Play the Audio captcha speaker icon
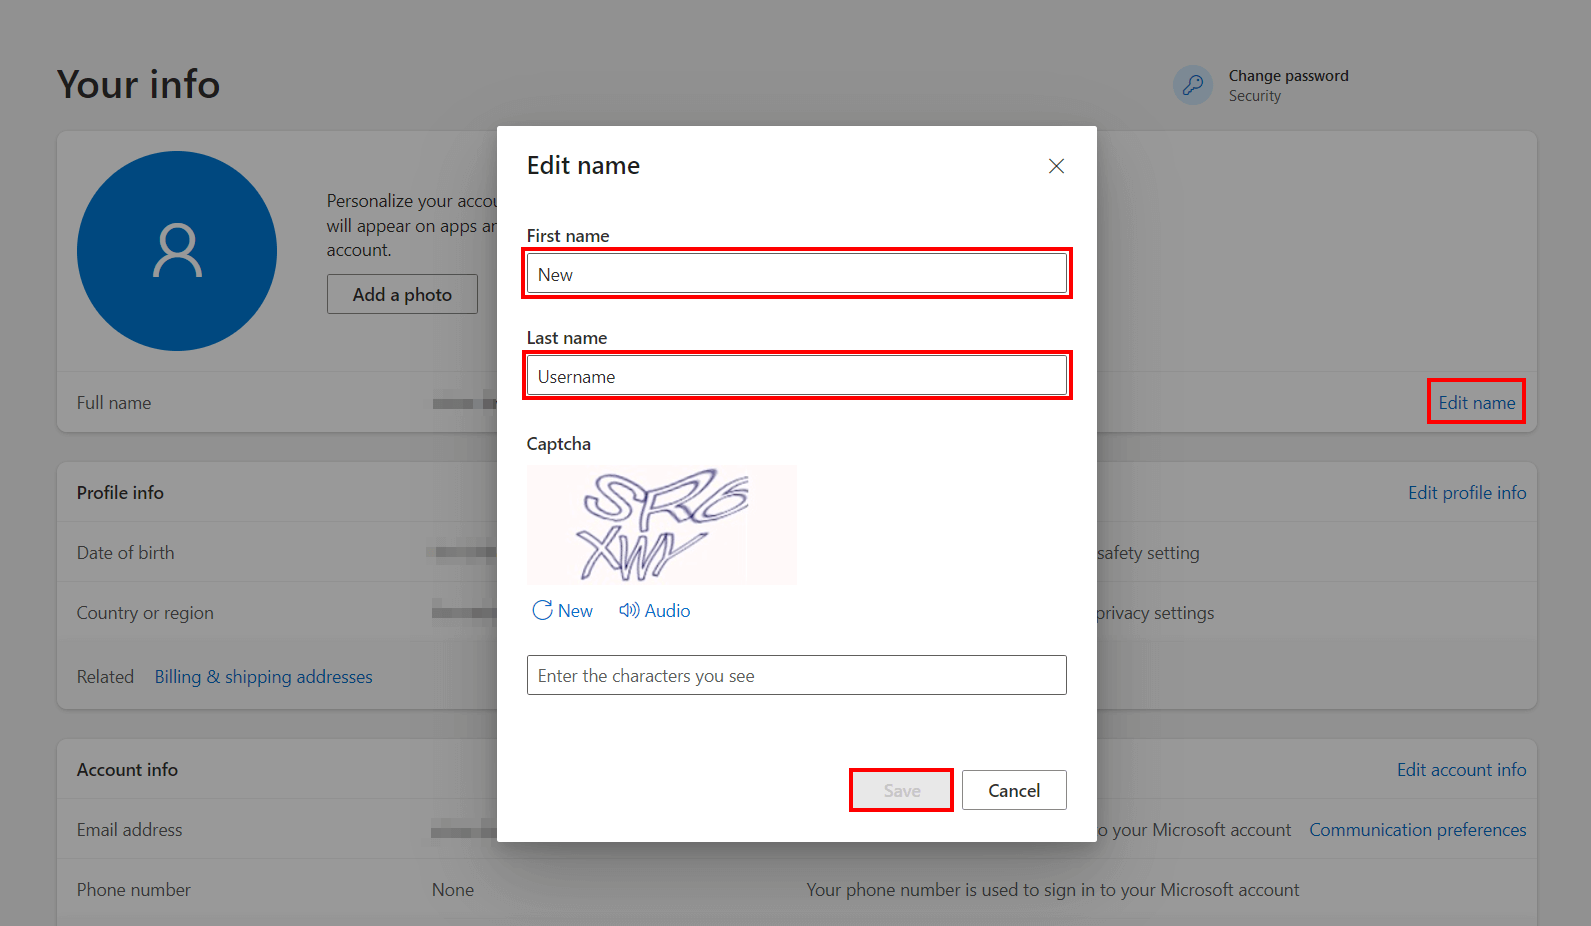This screenshot has height=926, width=1591. [629, 610]
